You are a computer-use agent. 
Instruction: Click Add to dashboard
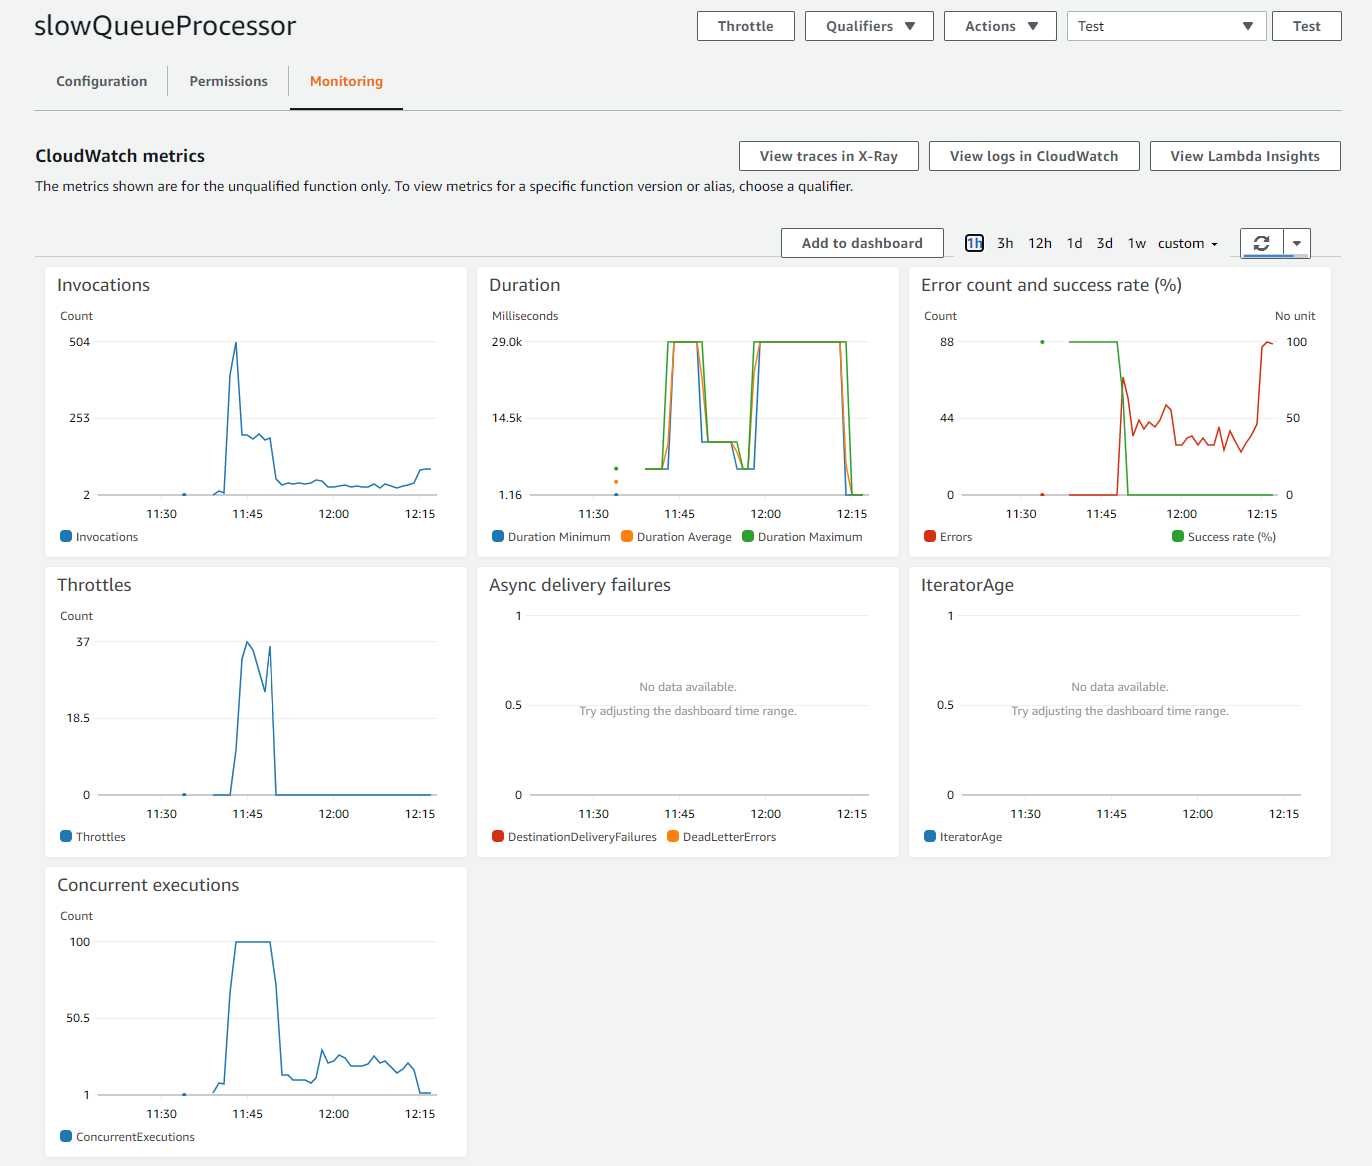coord(861,242)
